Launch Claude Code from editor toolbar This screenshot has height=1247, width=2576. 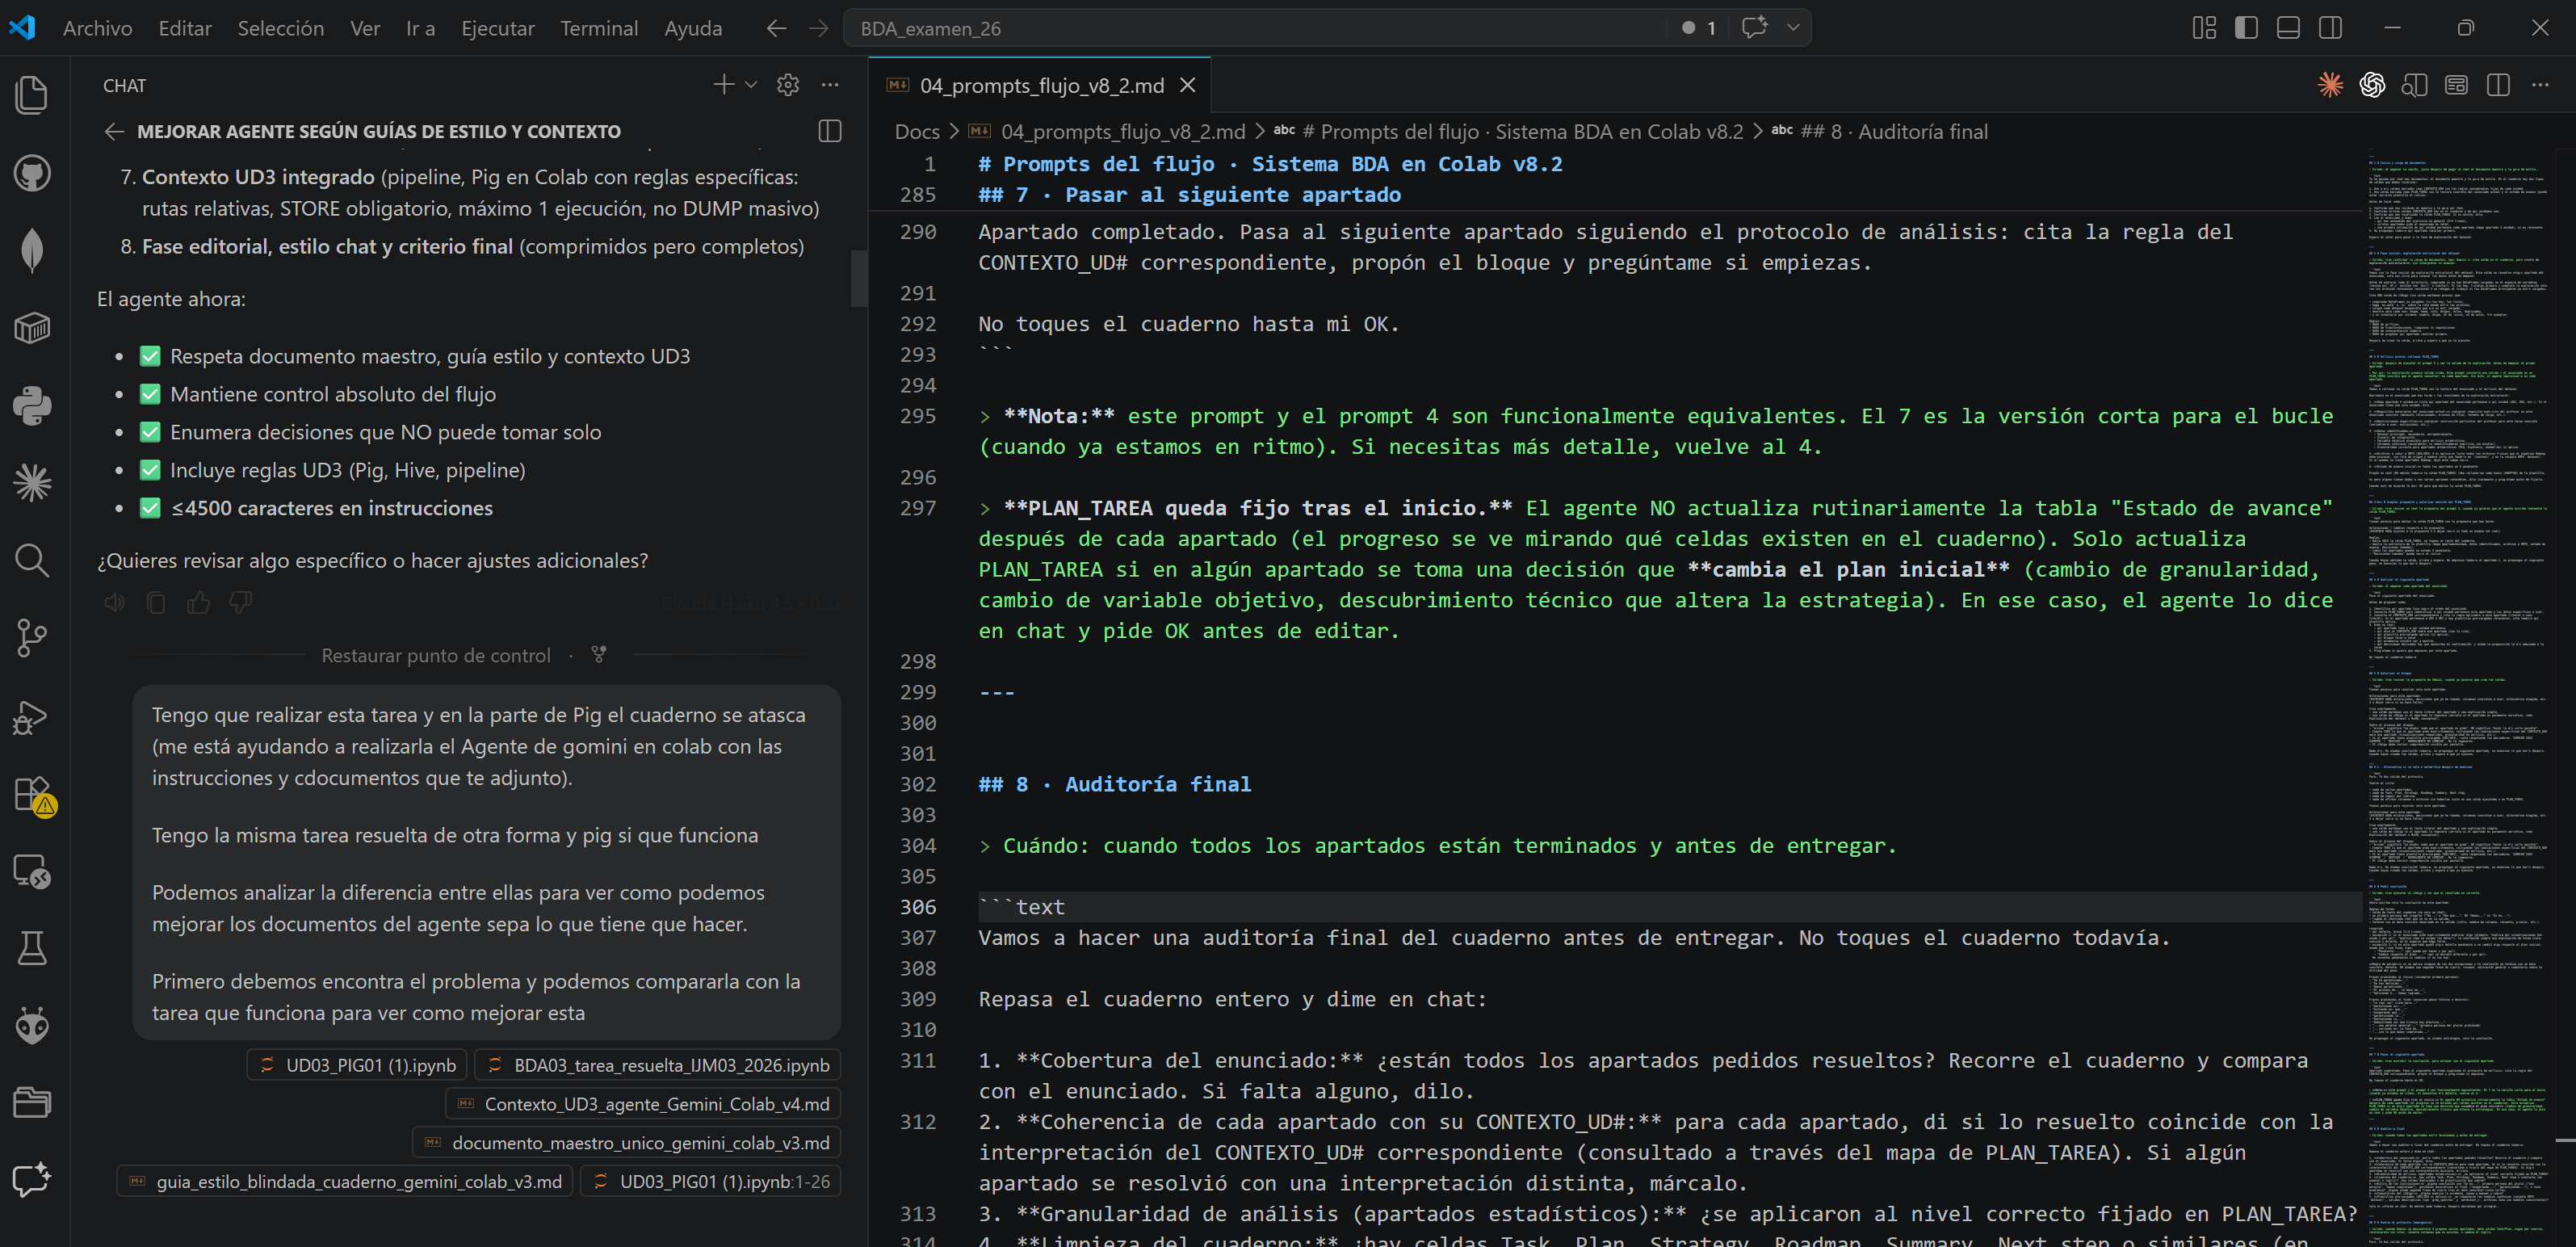point(2330,85)
